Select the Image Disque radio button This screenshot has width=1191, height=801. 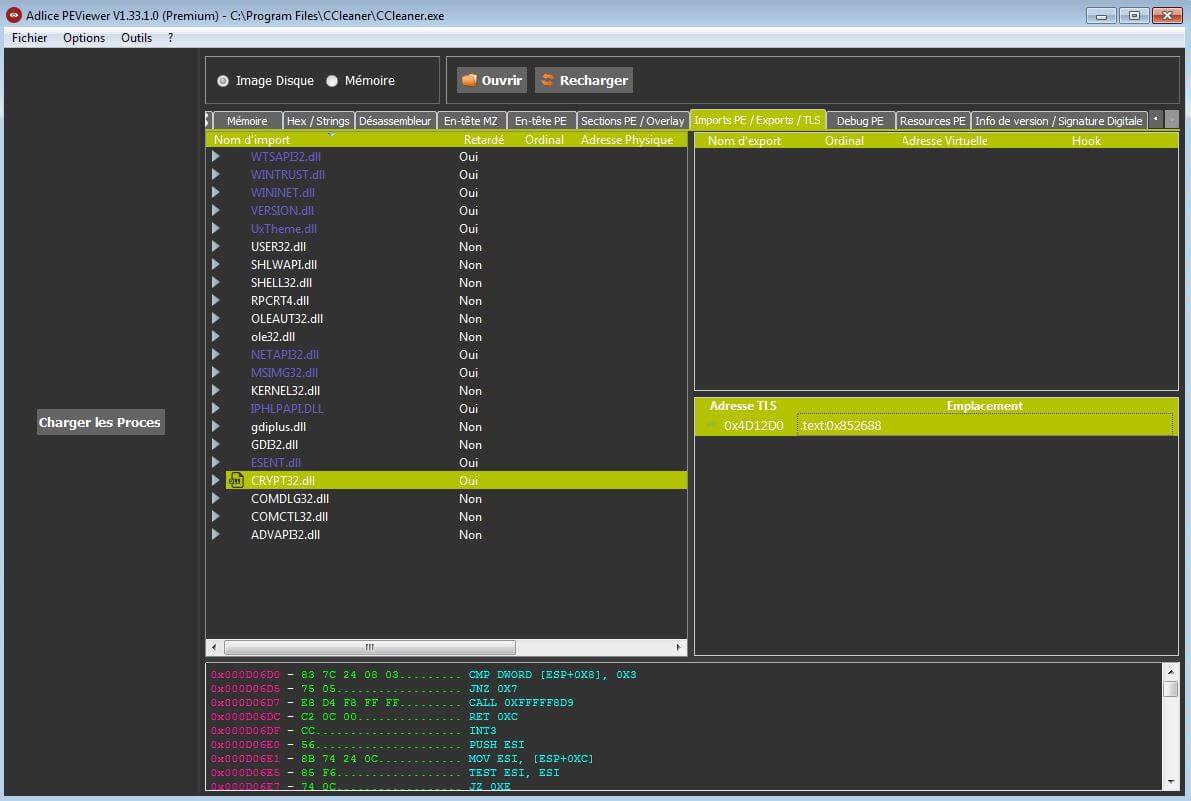click(223, 81)
